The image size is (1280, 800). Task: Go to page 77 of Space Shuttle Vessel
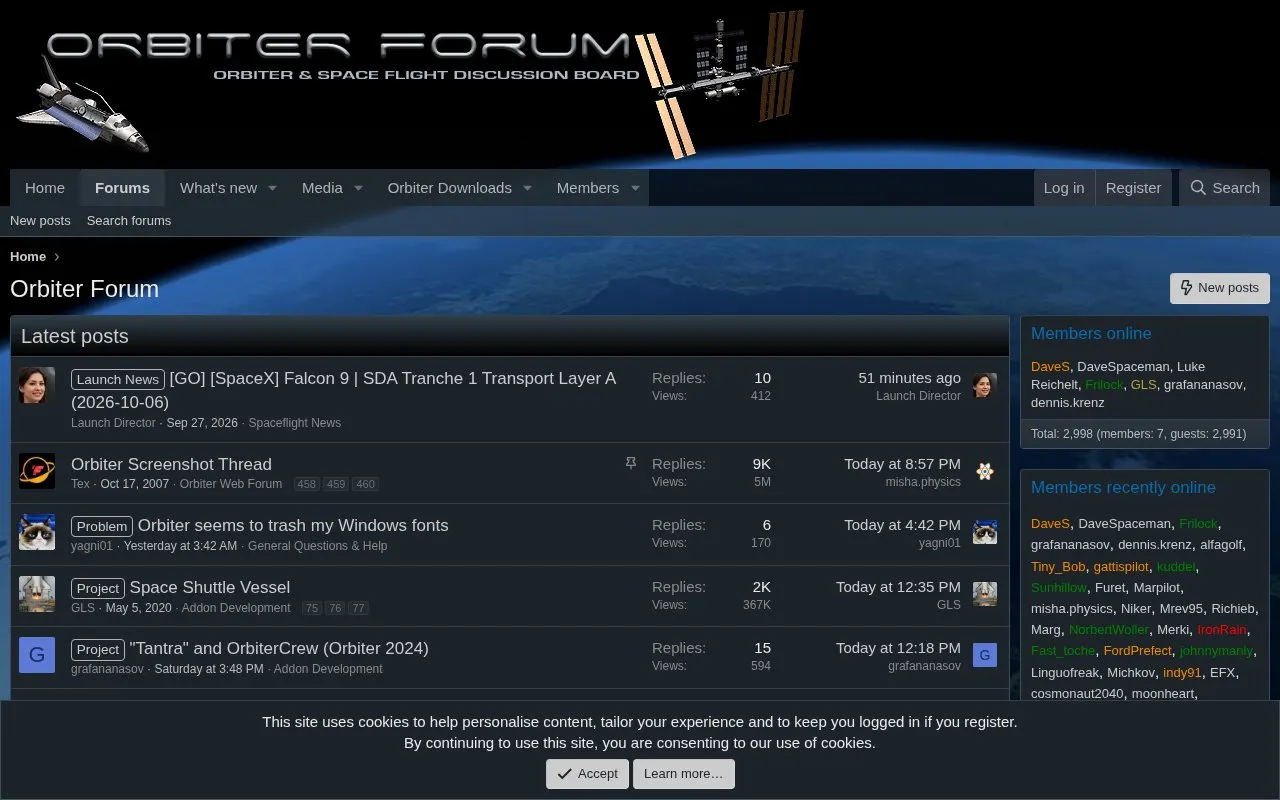tap(359, 608)
